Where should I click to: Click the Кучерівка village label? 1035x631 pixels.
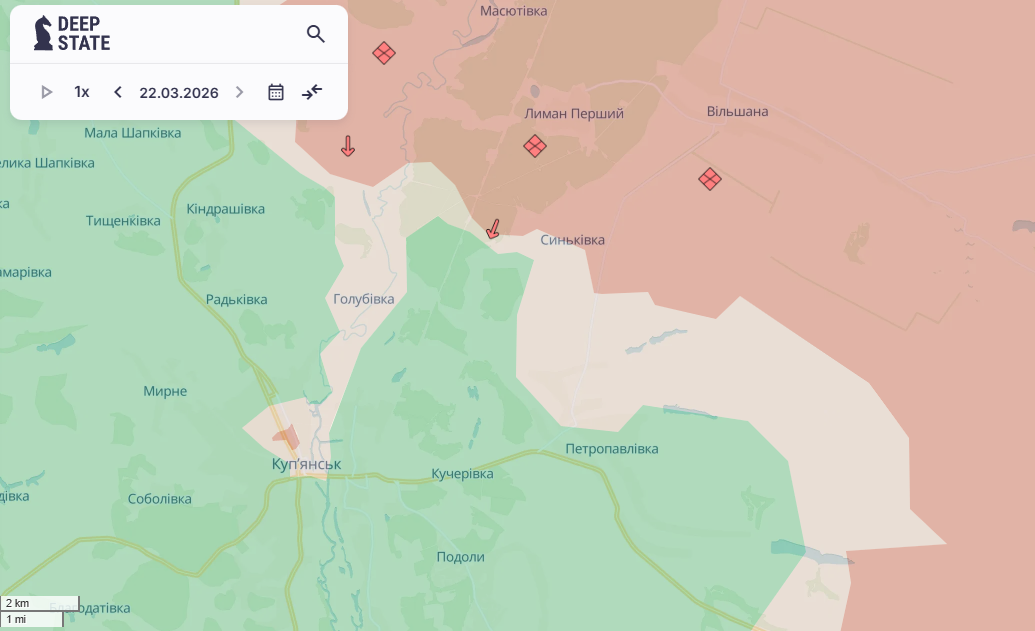click(x=462, y=474)
